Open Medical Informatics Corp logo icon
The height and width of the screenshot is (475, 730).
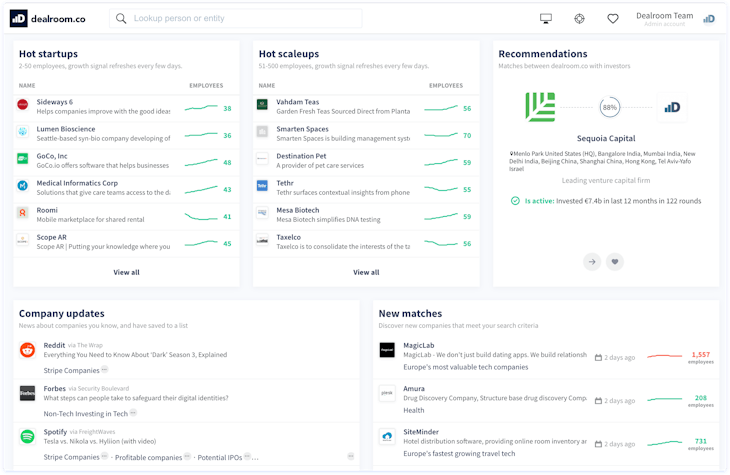point(23,185)
